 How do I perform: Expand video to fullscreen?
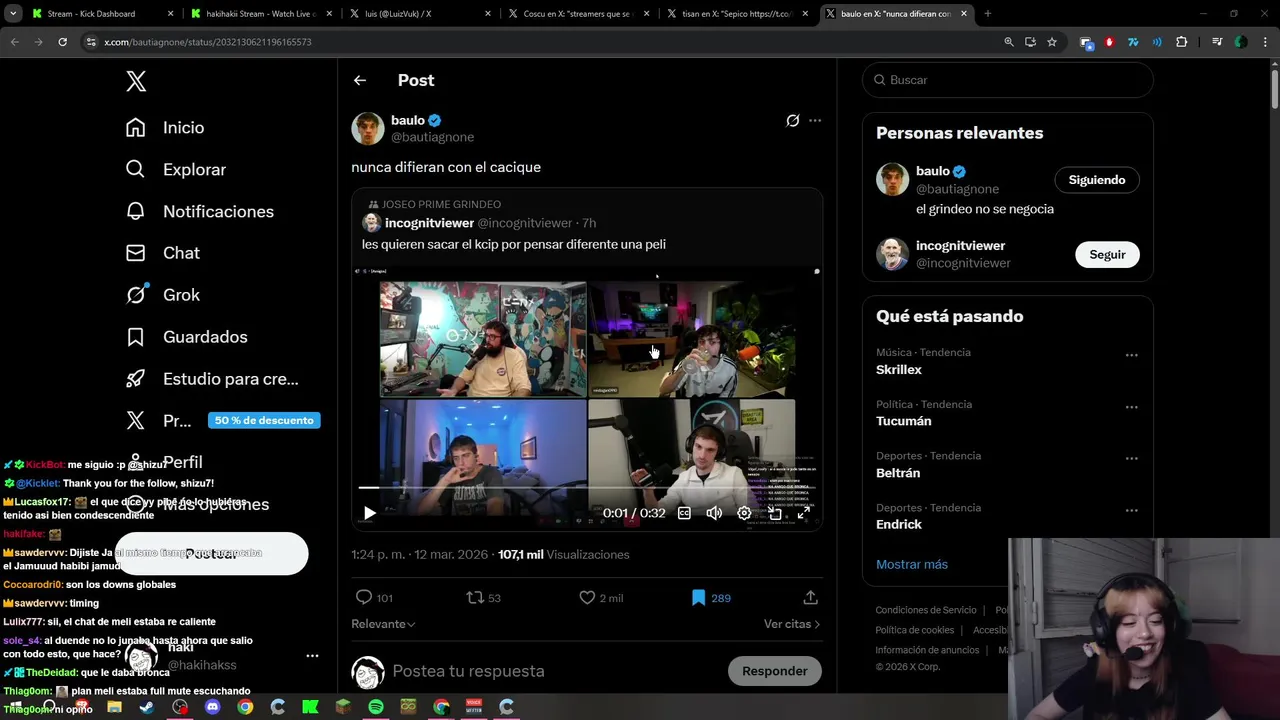pos(804,513)
